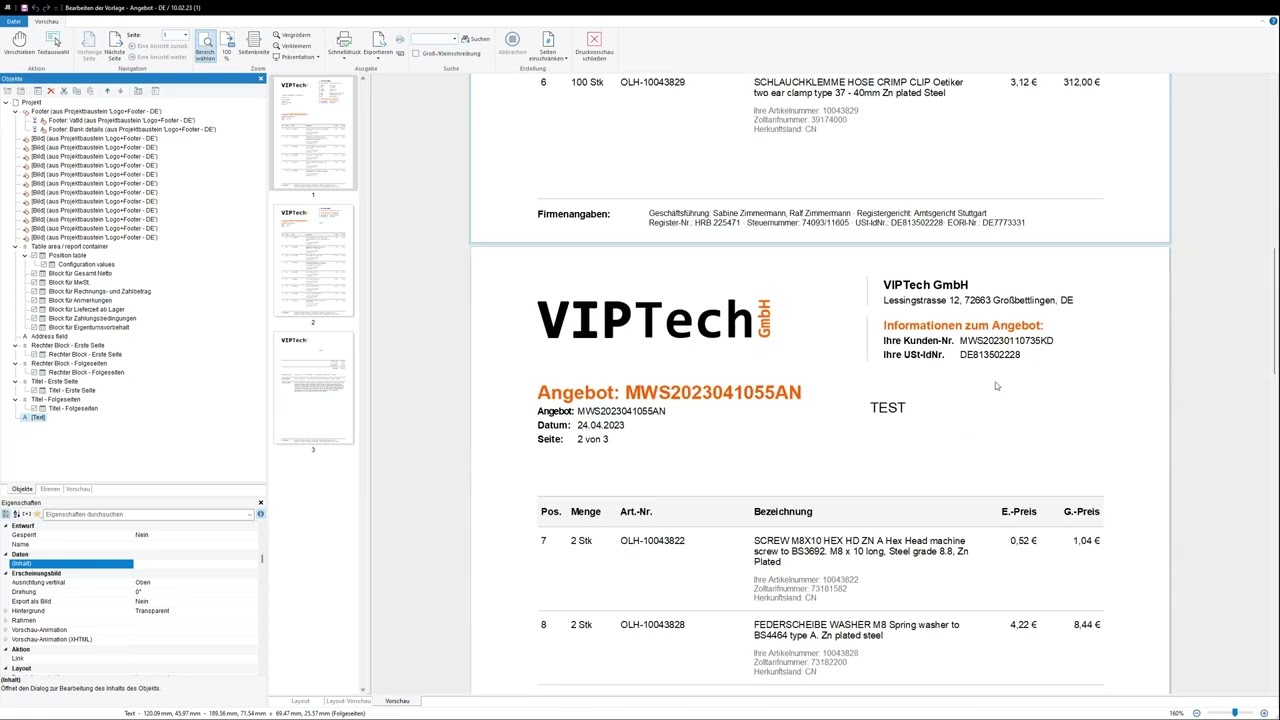Click the blue info icon in Eigenschaften

[260, 514]
